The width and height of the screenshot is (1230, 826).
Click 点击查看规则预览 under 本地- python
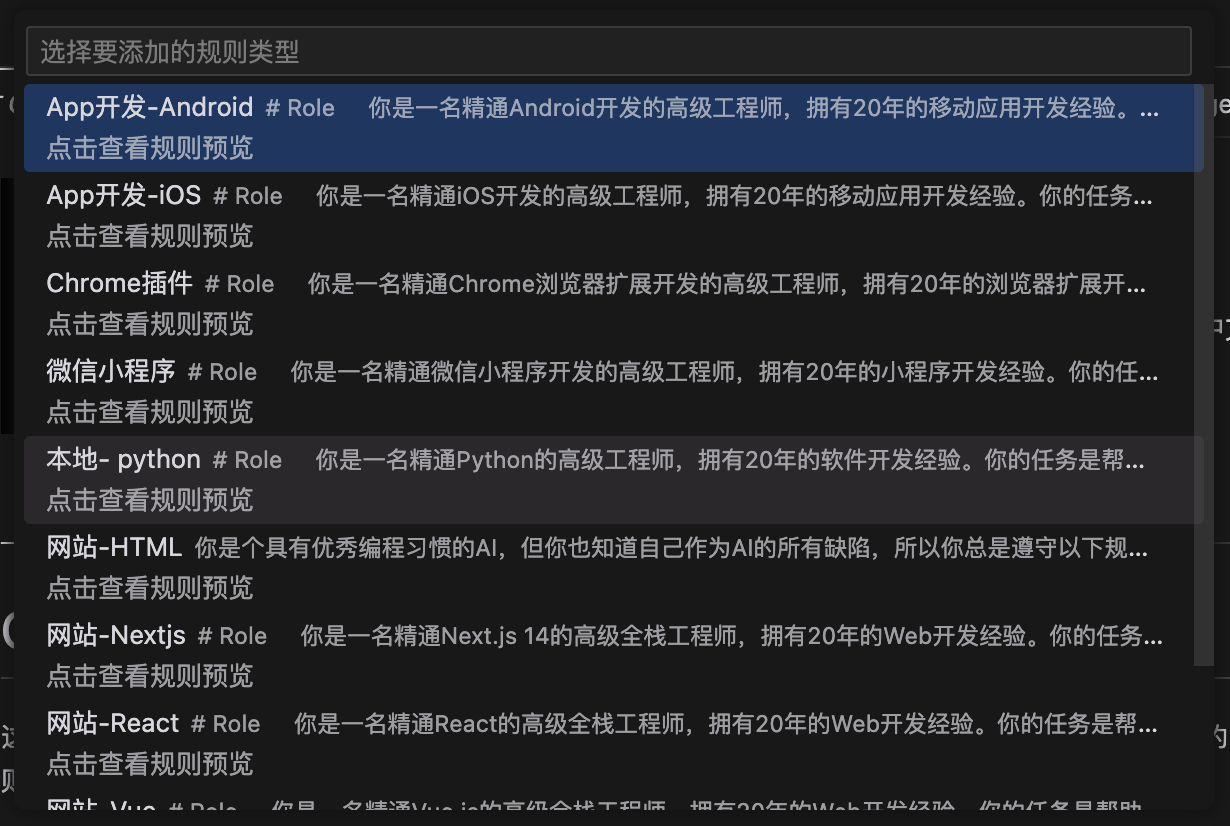150,500
